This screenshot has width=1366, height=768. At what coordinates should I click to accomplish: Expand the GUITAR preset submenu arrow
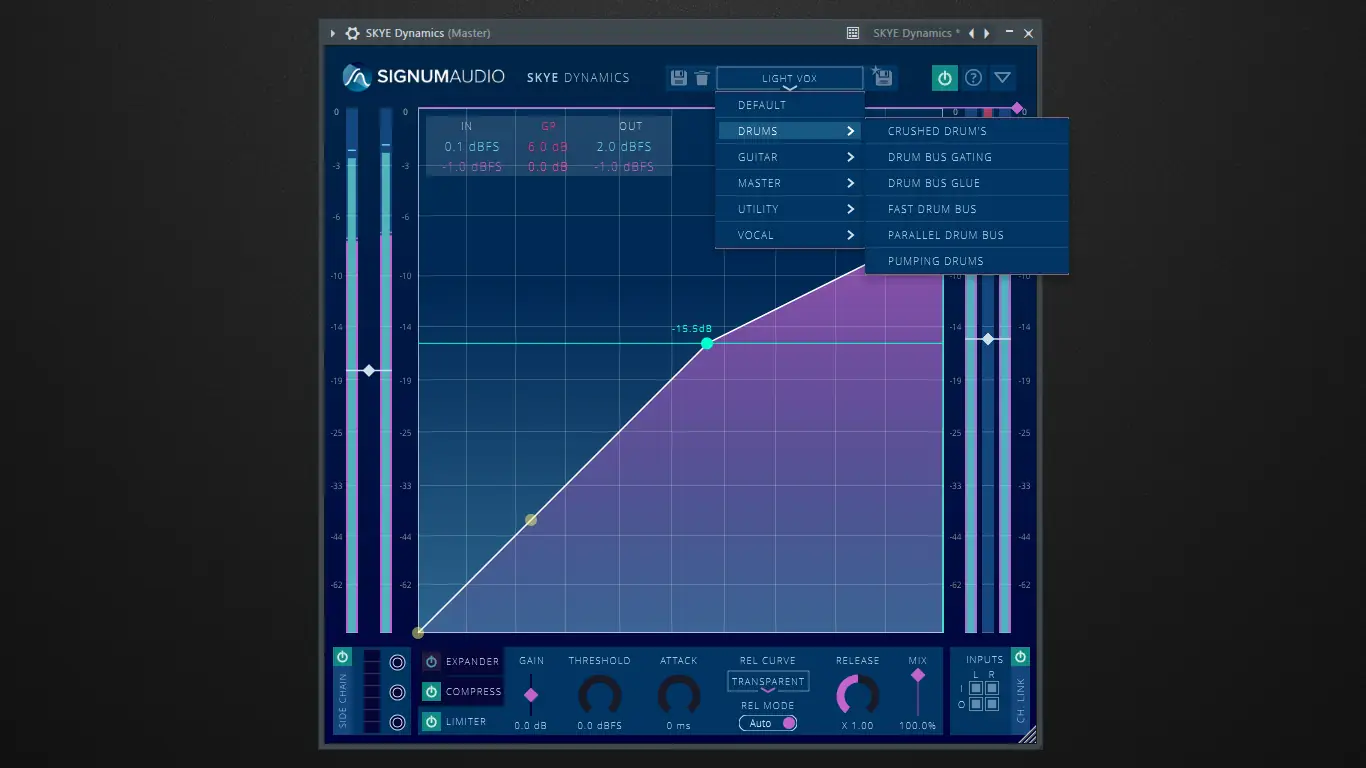pos(851,157)
